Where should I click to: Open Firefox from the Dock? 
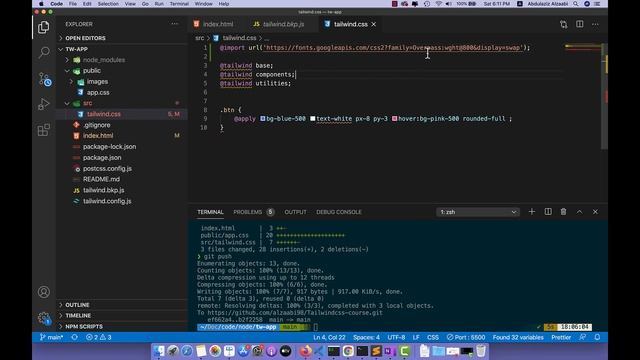coord(305,351)
